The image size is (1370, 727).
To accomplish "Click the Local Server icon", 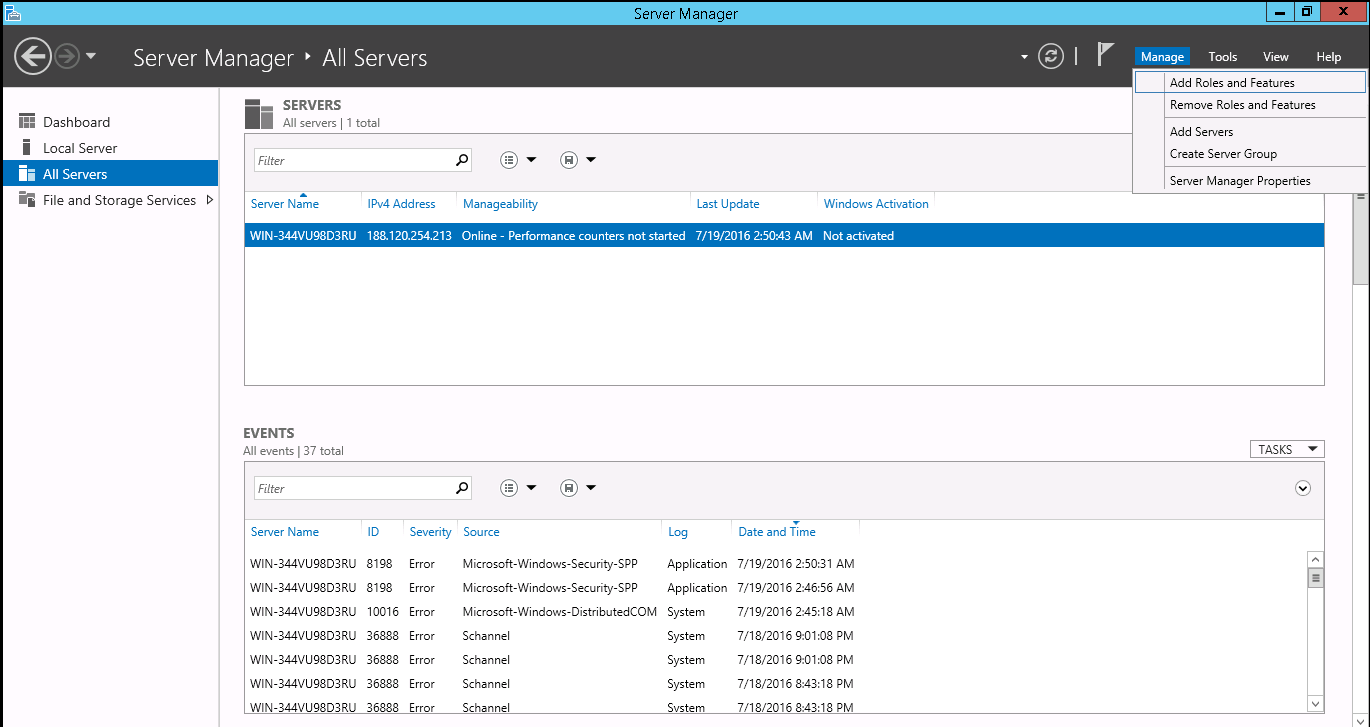I will pos(27,148).
